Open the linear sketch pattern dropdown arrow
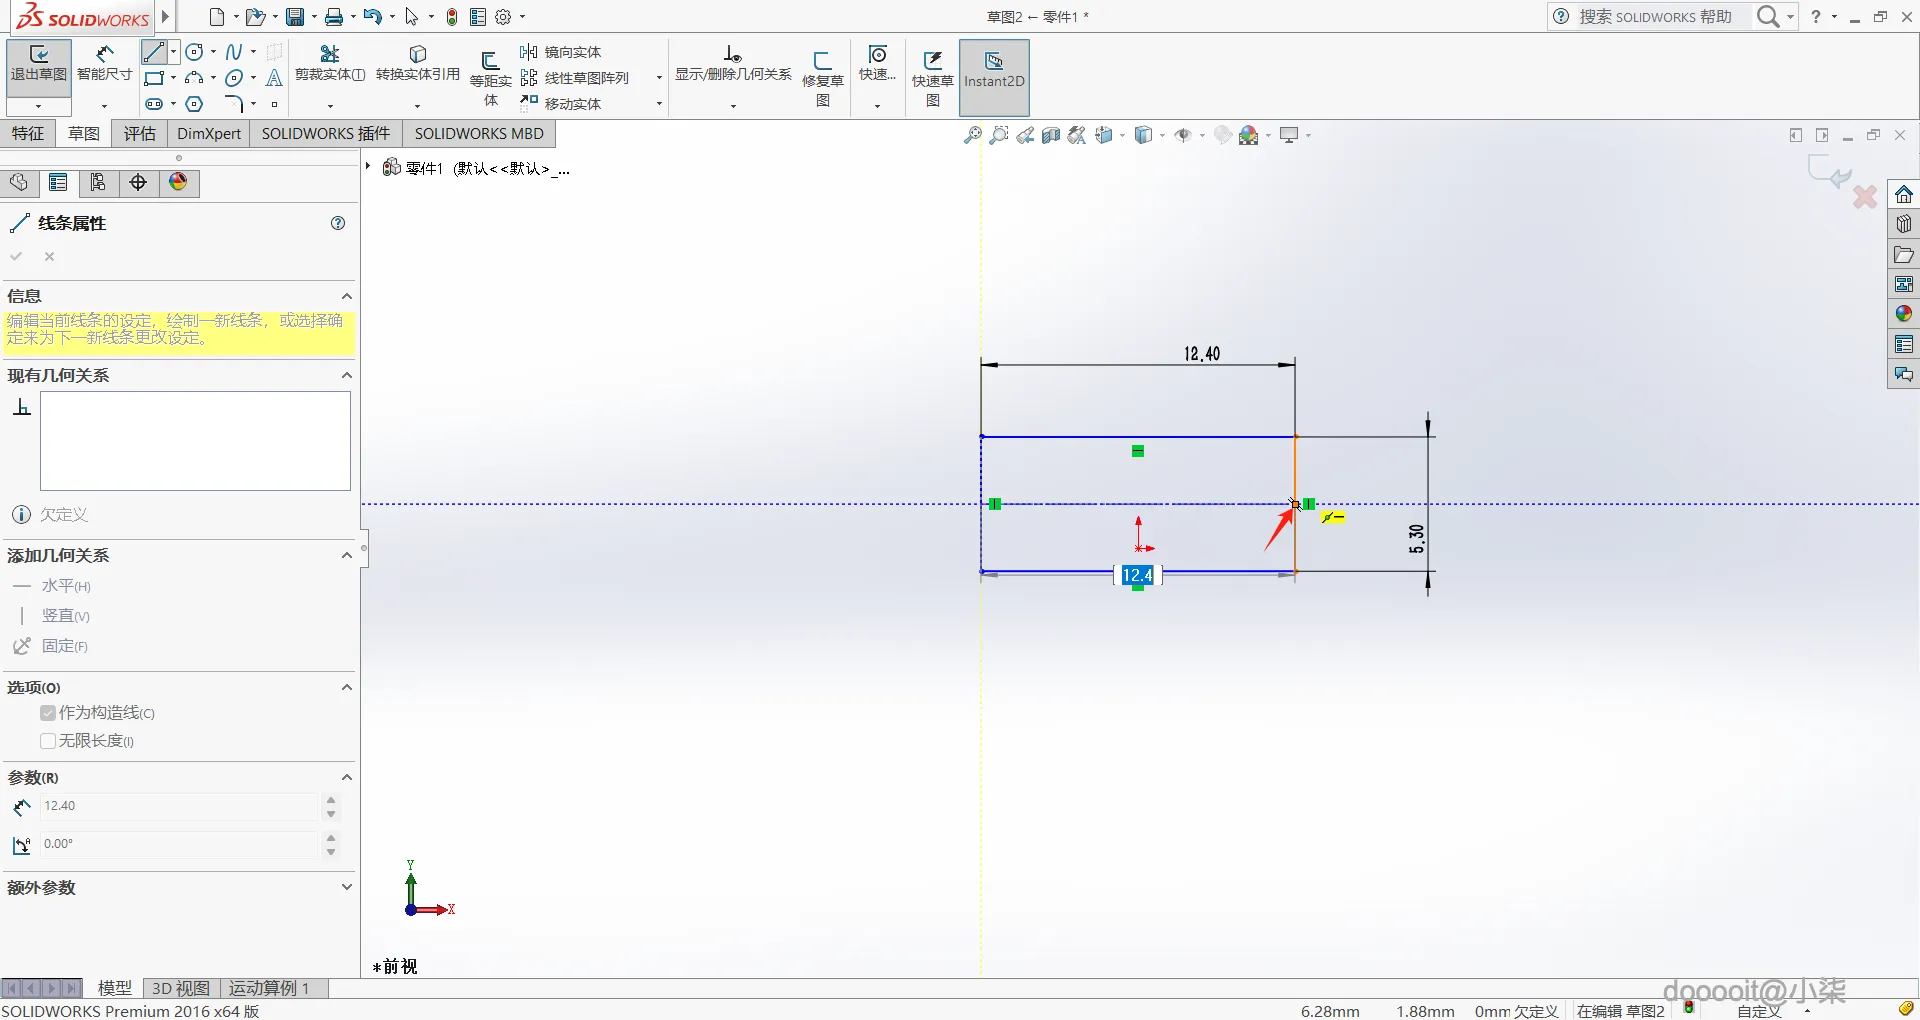Screen dimensions: 1920x1020 659,78
